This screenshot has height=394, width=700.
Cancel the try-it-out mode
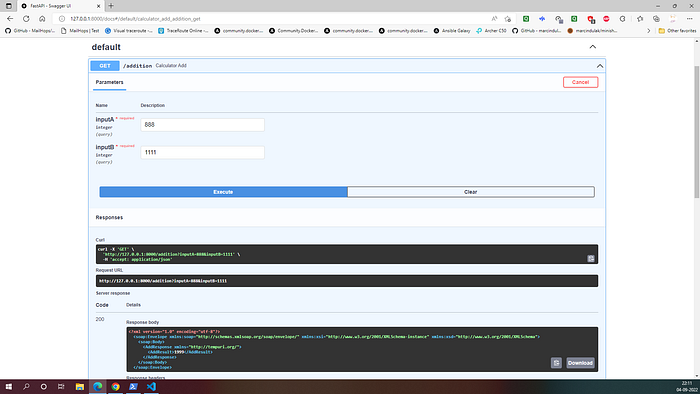point(580,82)
